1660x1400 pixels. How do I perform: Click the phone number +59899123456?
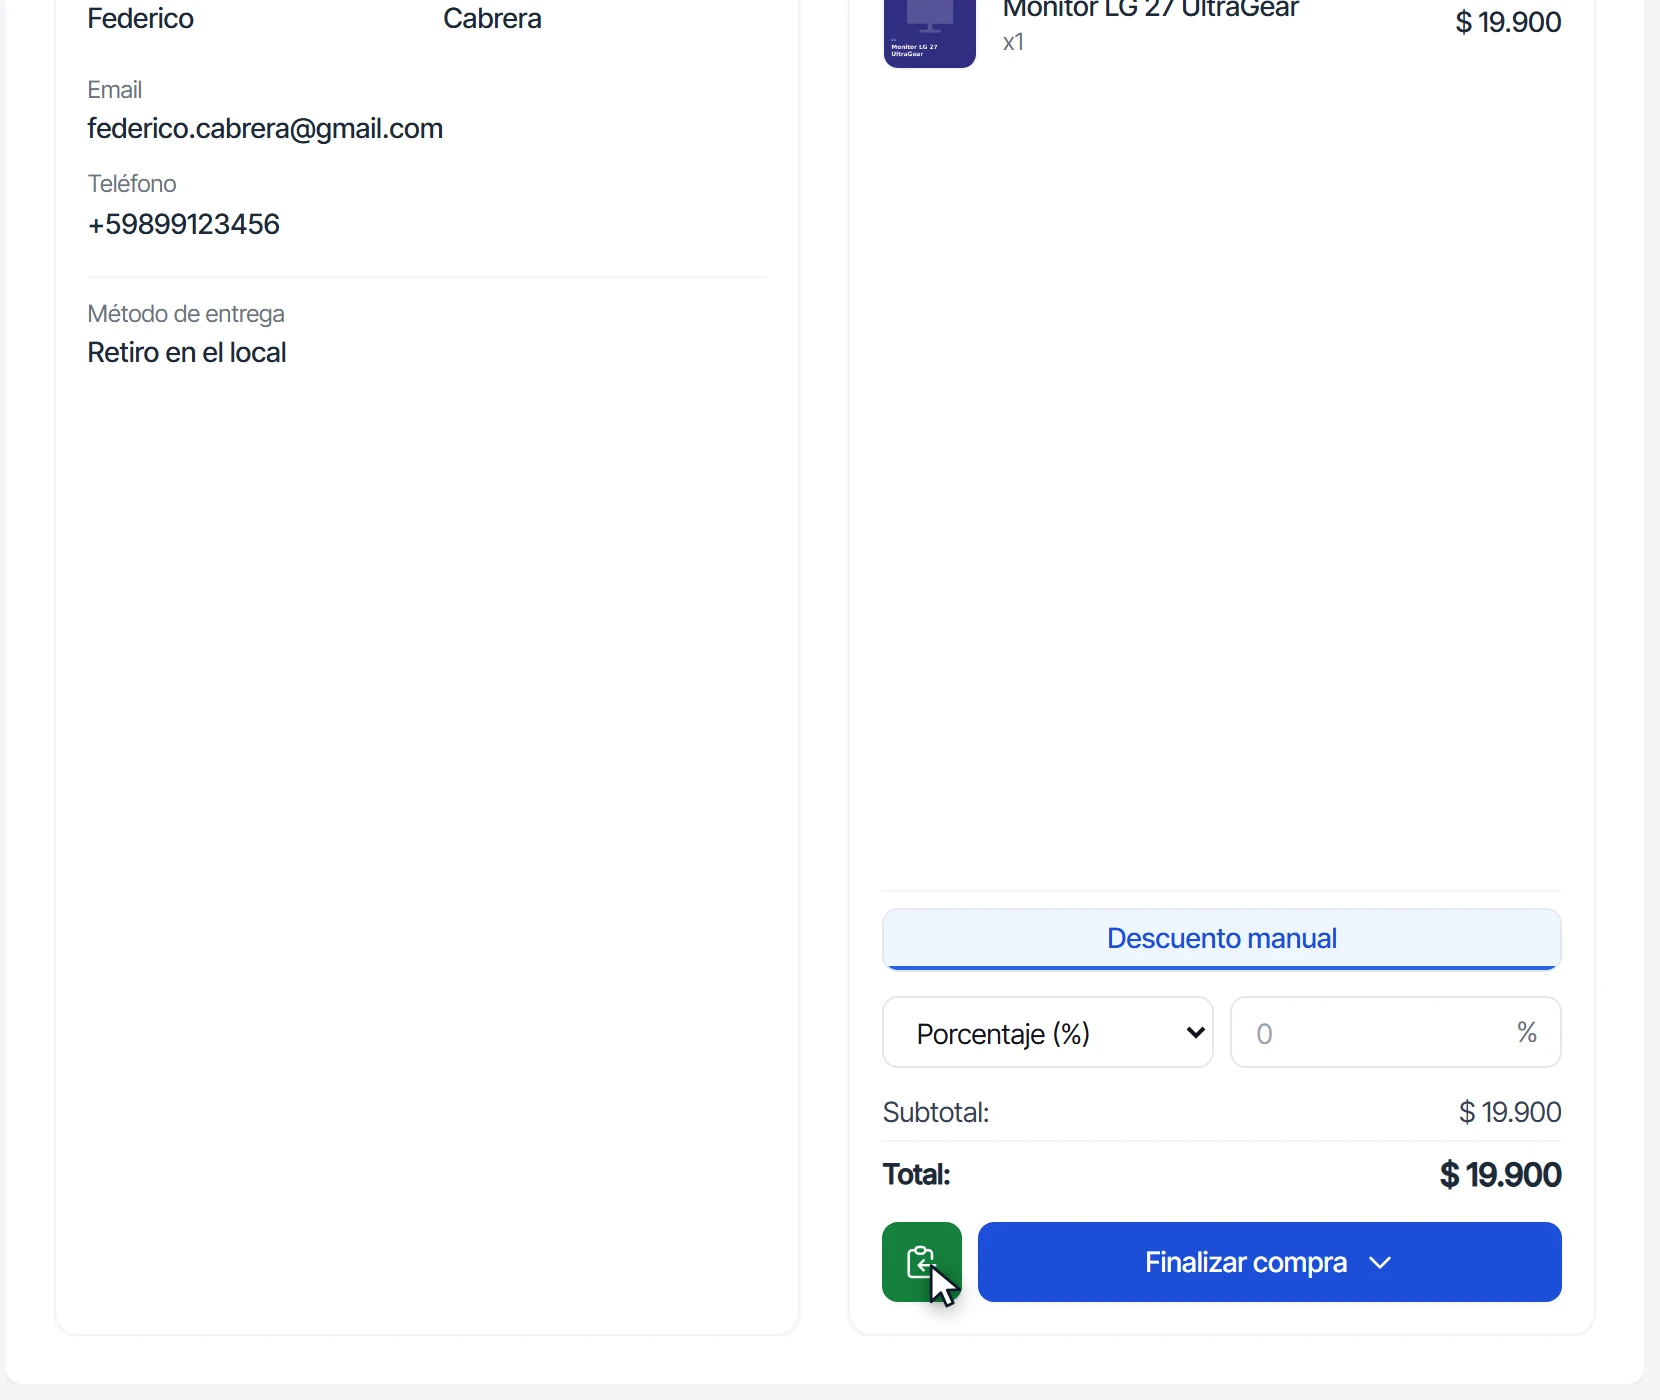[184, 224]
